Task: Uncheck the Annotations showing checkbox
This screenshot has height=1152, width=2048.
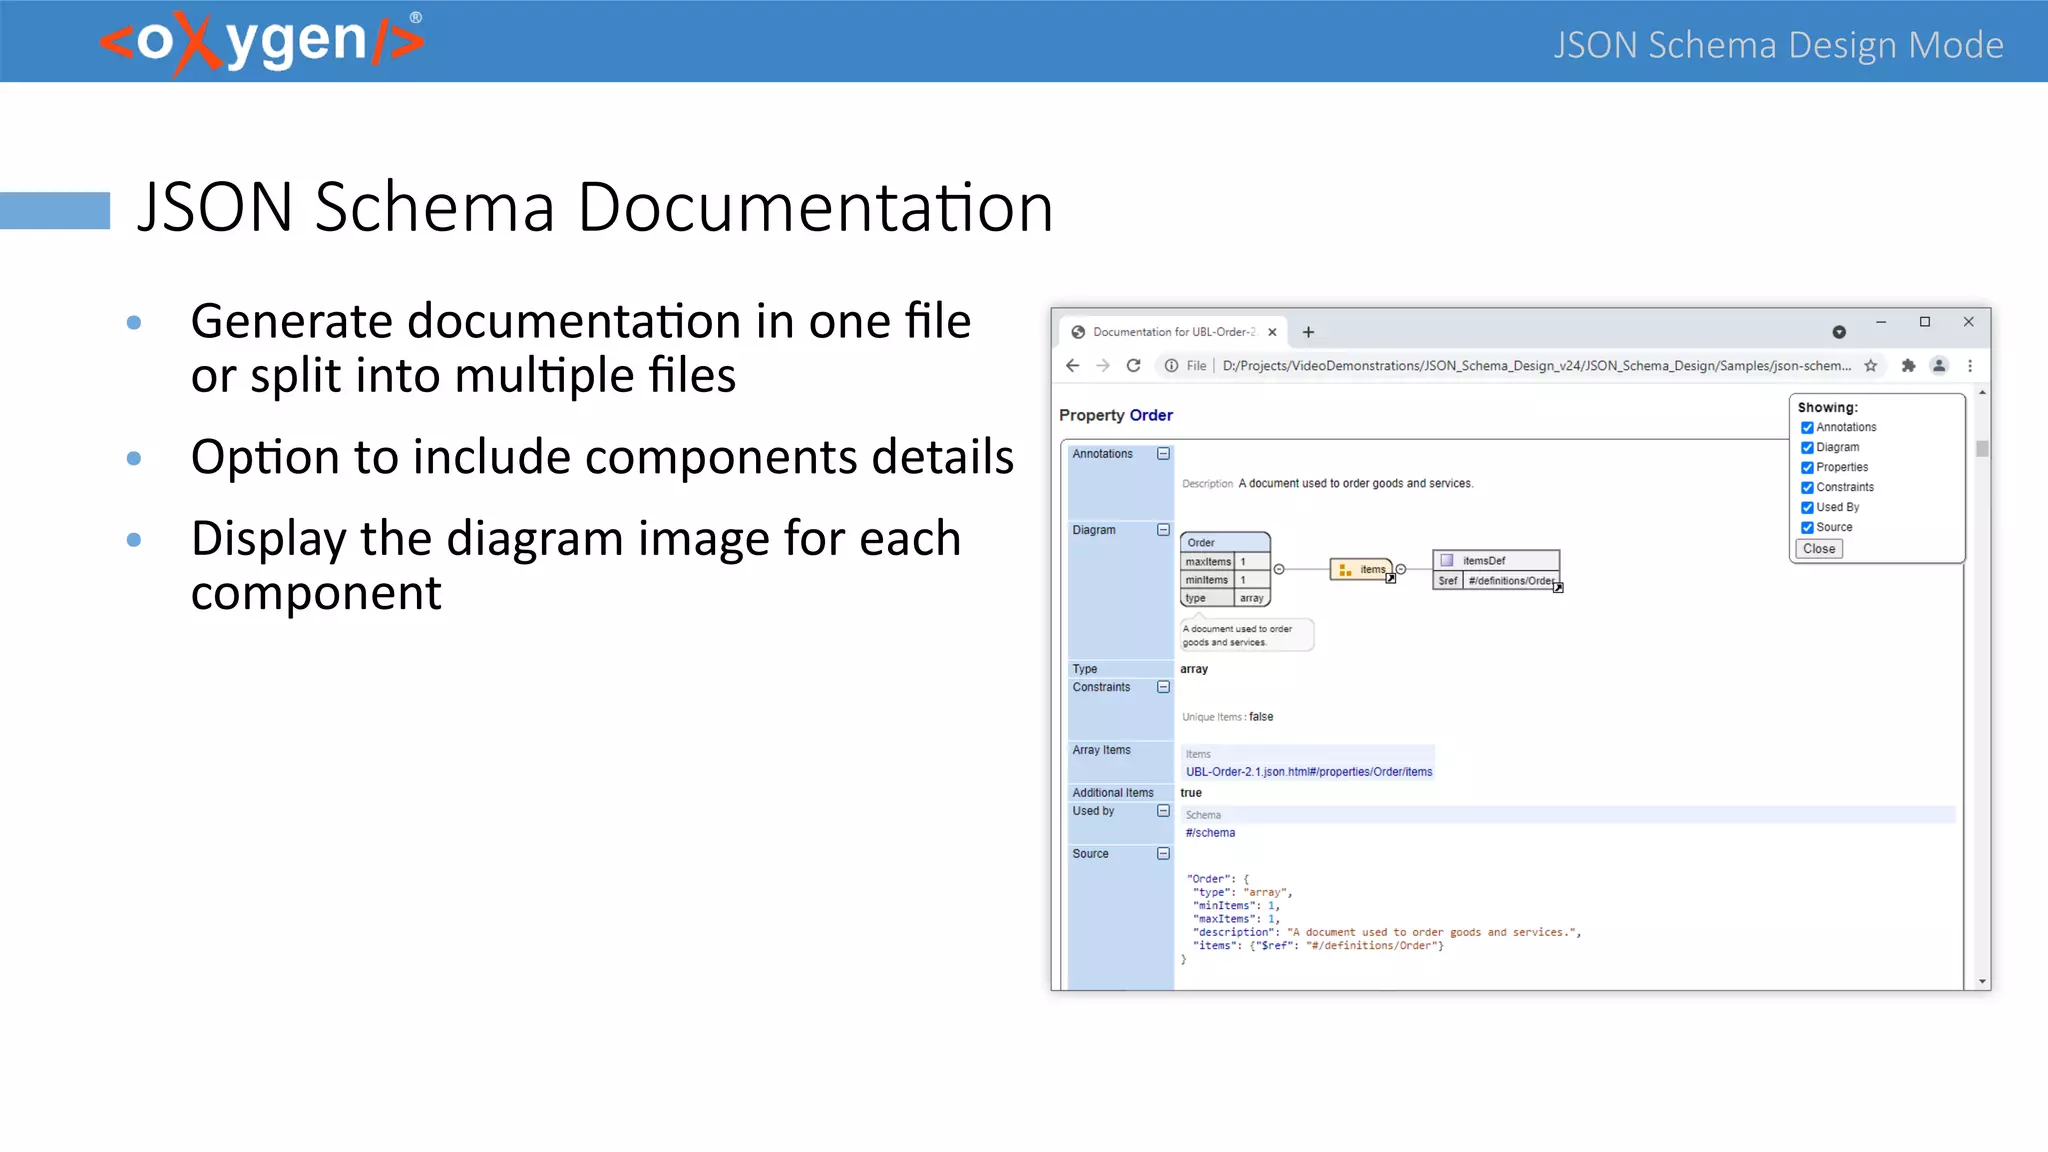Action: pyautogui.click(x=1807, y=428)
